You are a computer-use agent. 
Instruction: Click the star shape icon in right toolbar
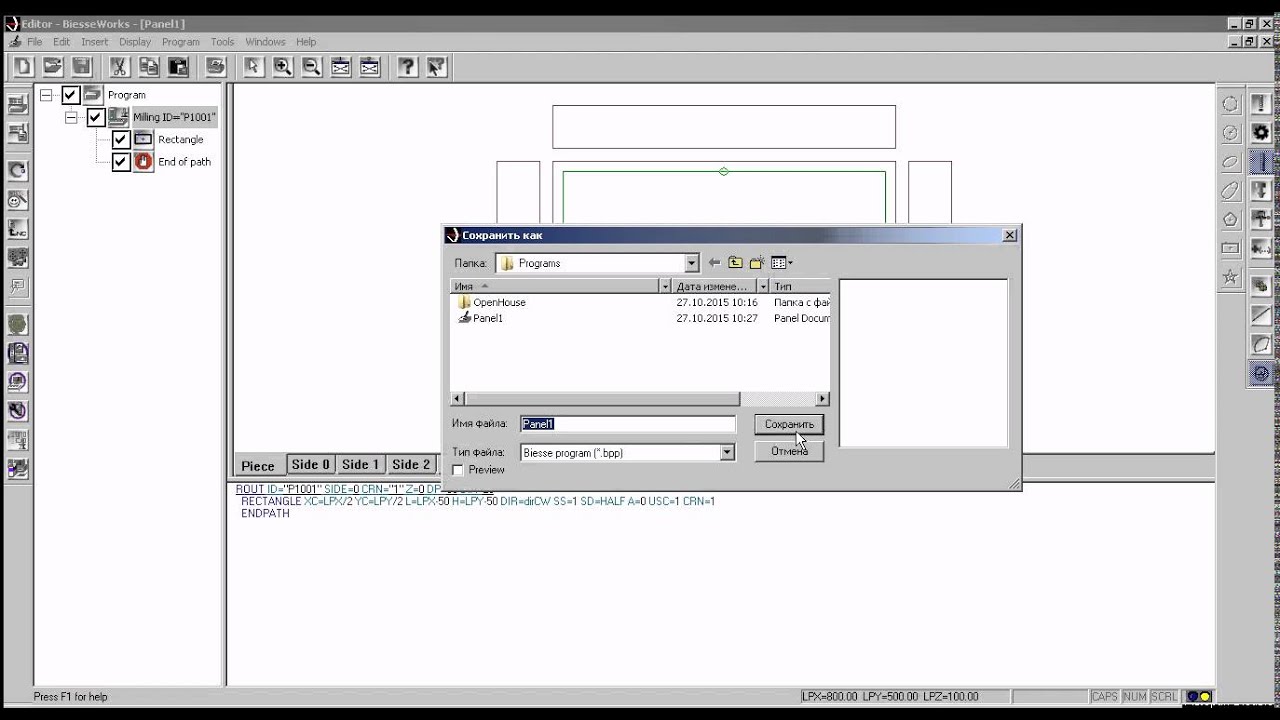pyautogui.click(x=1230, y=277)
